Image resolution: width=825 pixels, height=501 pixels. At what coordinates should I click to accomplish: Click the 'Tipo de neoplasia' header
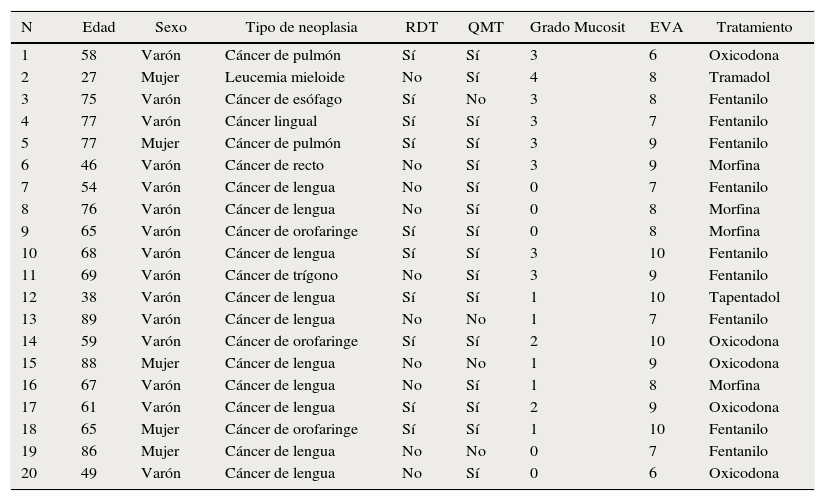point(301,28)
